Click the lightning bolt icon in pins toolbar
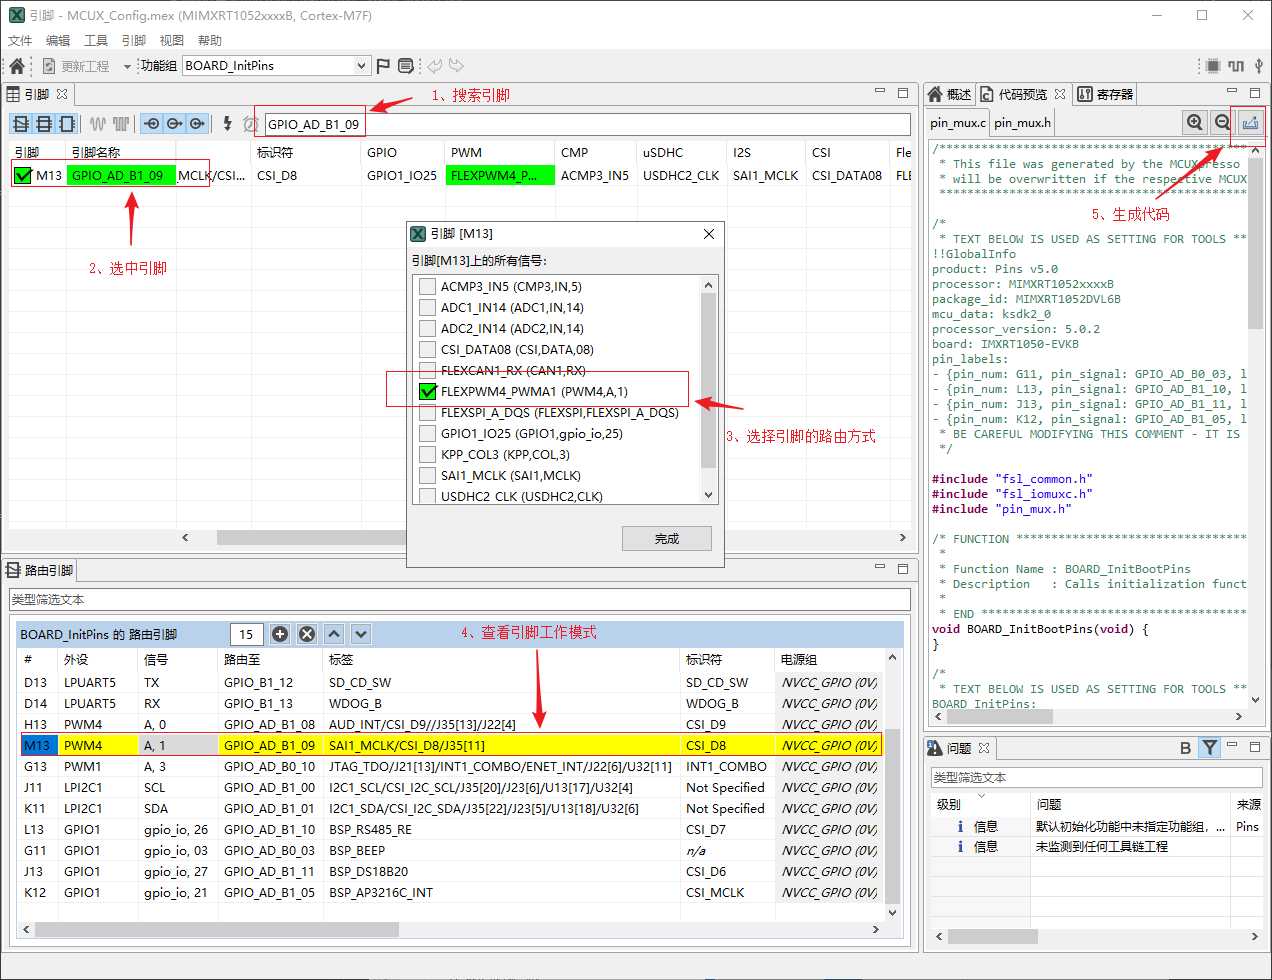Screen dimensions: 1272x980 tap(228, 124)
